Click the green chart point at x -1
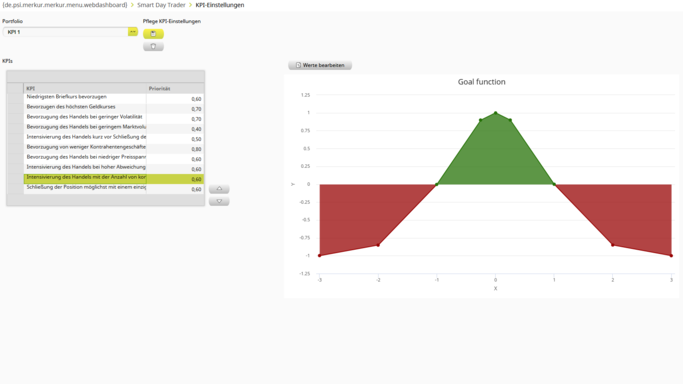 [437, 184]
